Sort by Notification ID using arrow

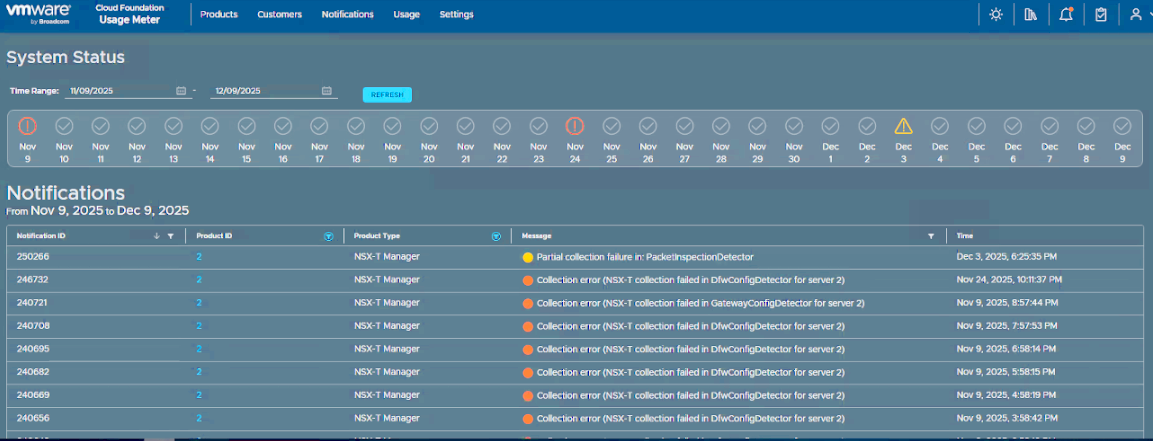click(x=156, y=236)
